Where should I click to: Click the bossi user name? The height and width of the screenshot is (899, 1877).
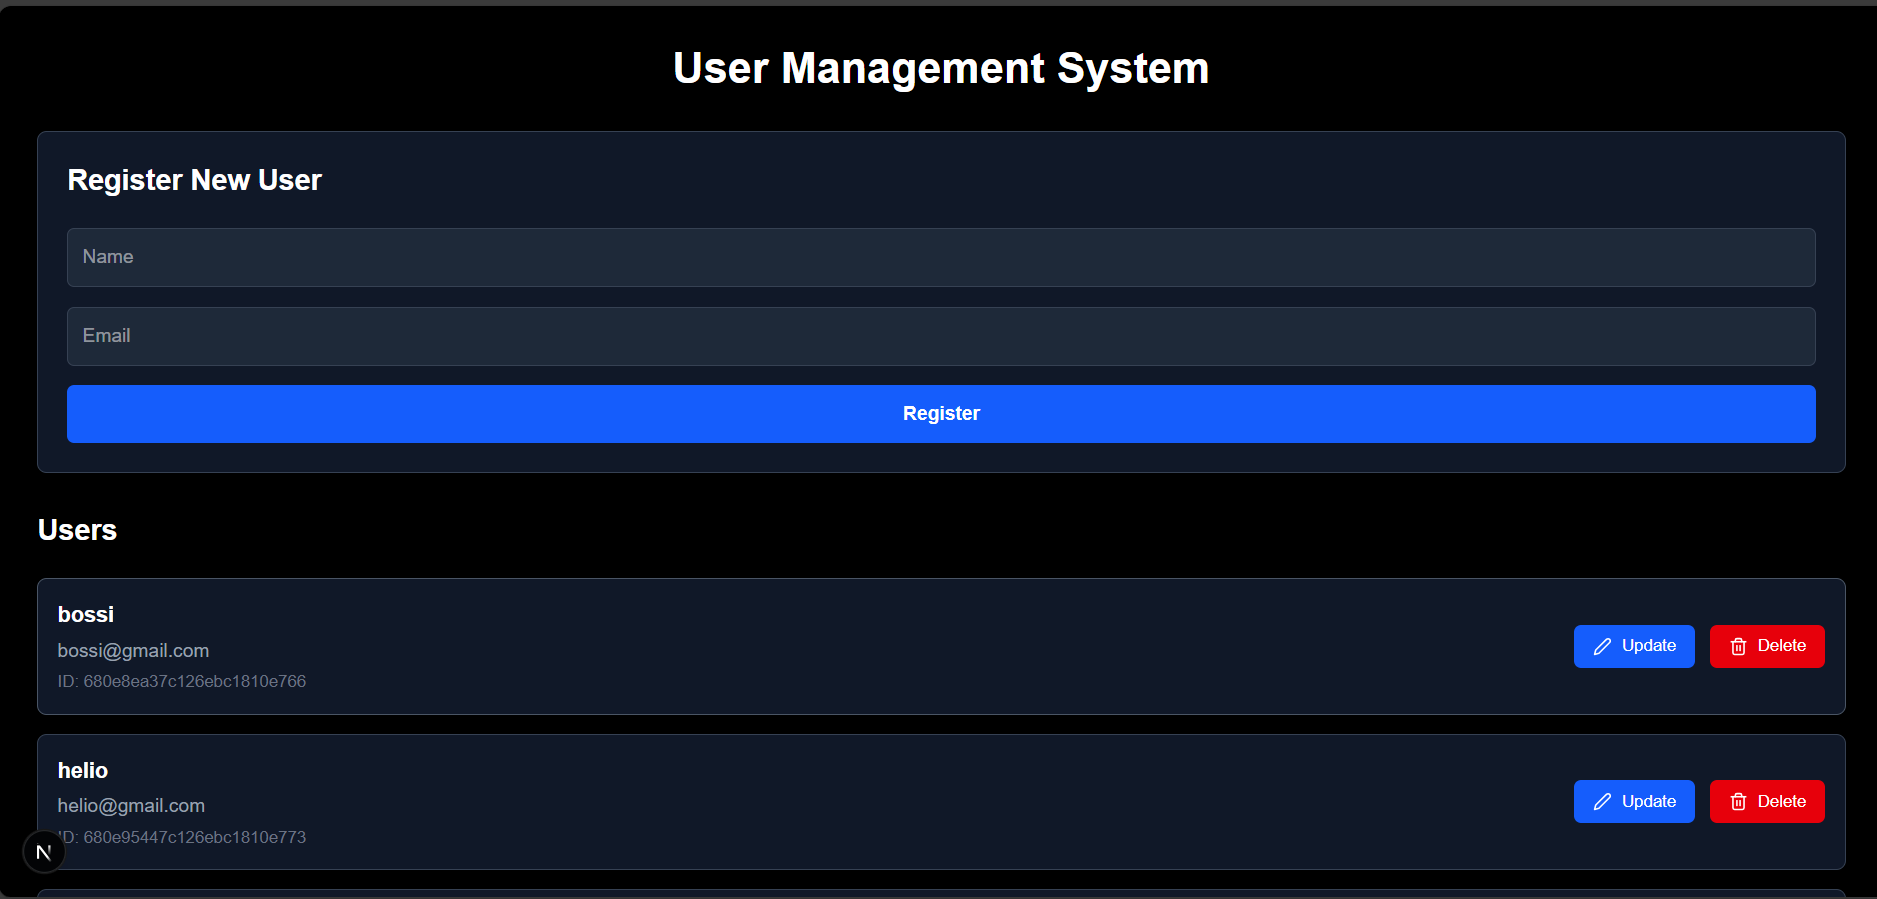(86, 615)
